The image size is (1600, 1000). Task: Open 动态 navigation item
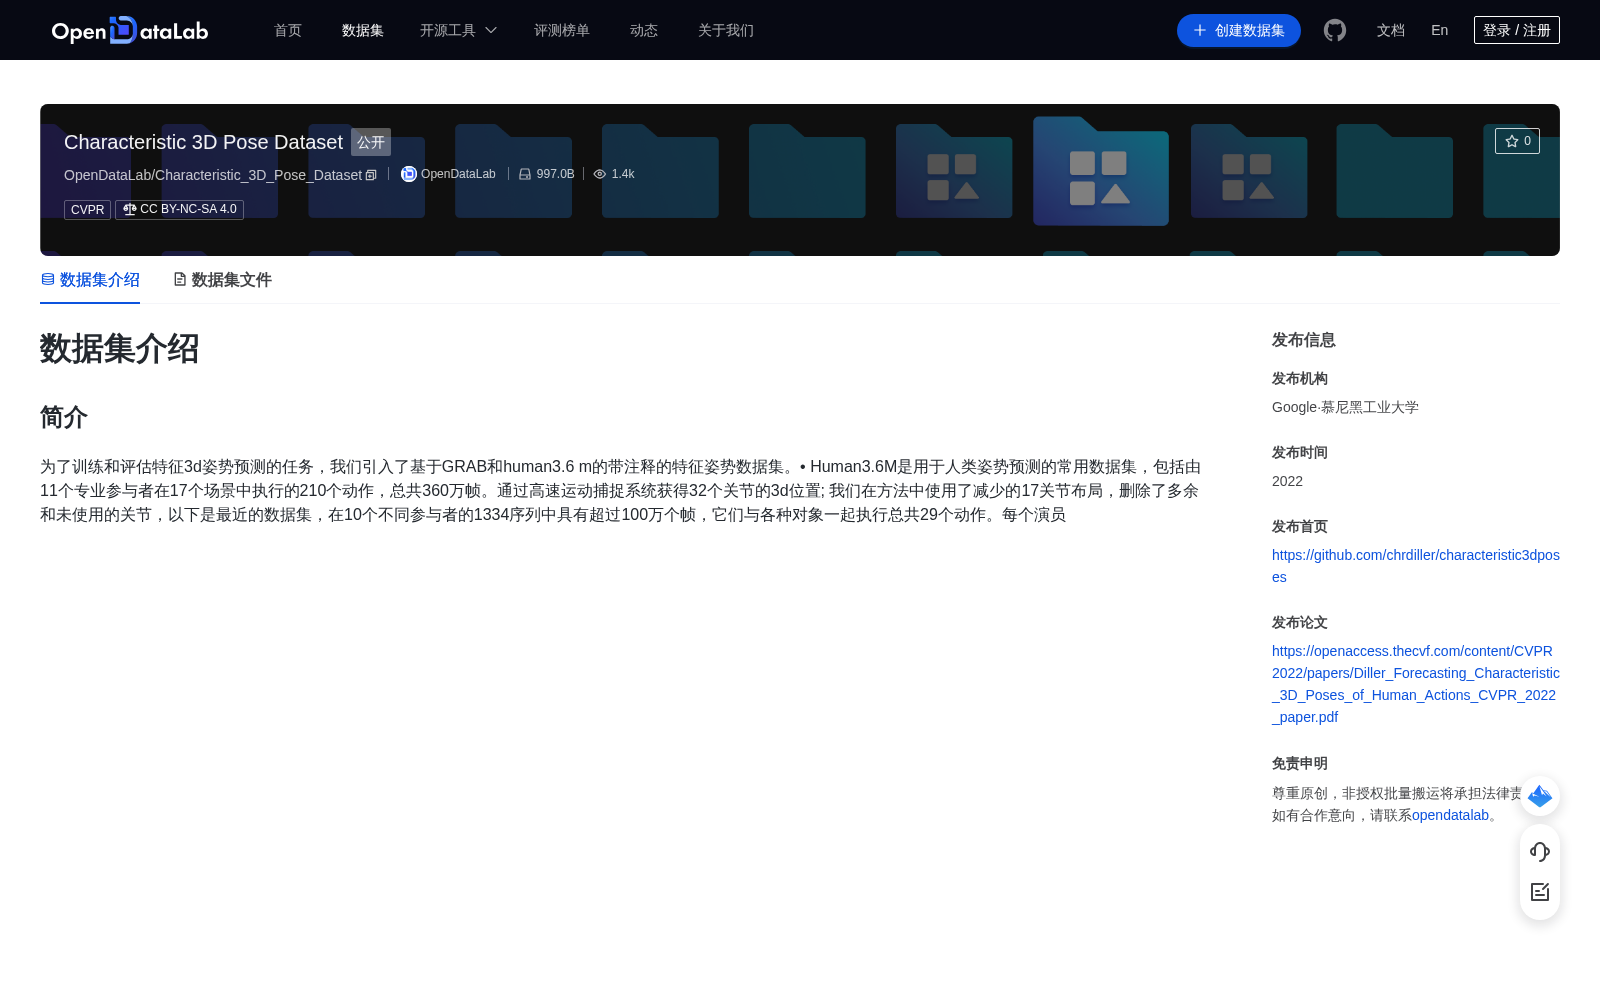644,30
